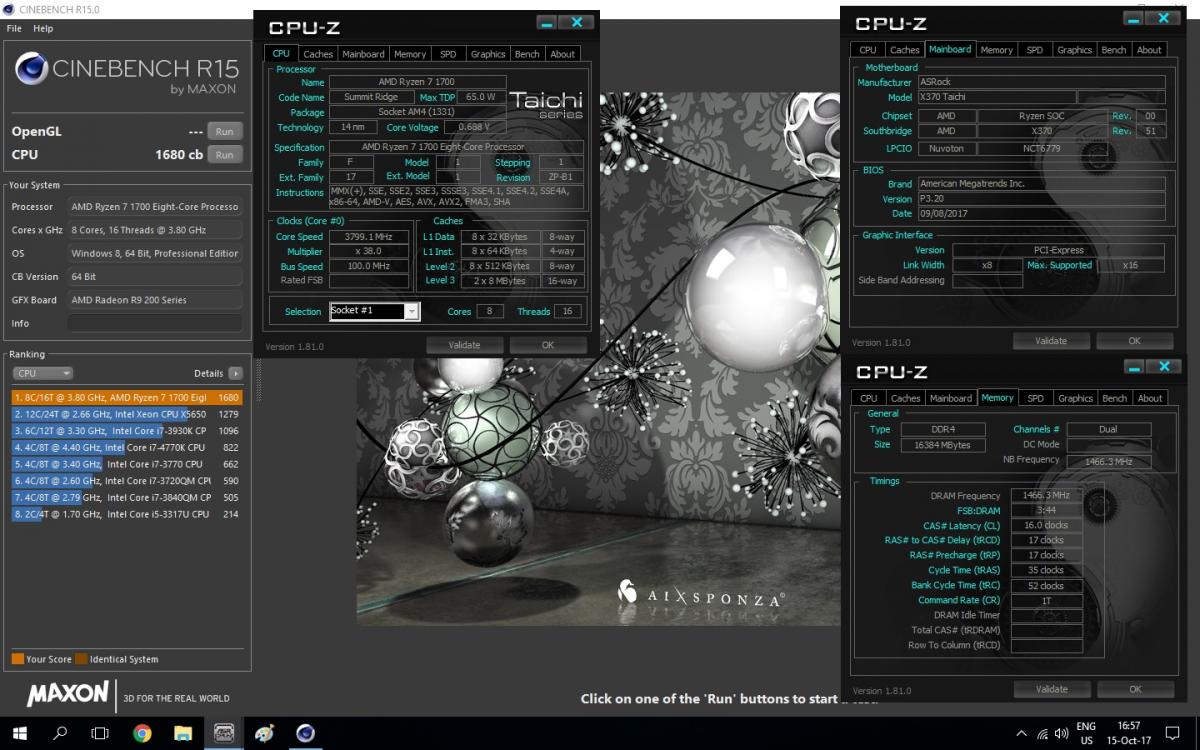This screenshot has height=750, width=1200.
Task: Select the Core i5-3317U ranking entry
Action: [x=127, y=514]
